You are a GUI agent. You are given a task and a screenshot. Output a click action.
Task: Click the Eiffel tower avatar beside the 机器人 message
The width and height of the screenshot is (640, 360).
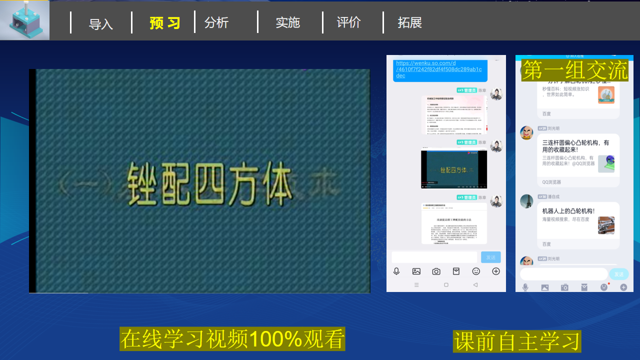pos(527,201)
